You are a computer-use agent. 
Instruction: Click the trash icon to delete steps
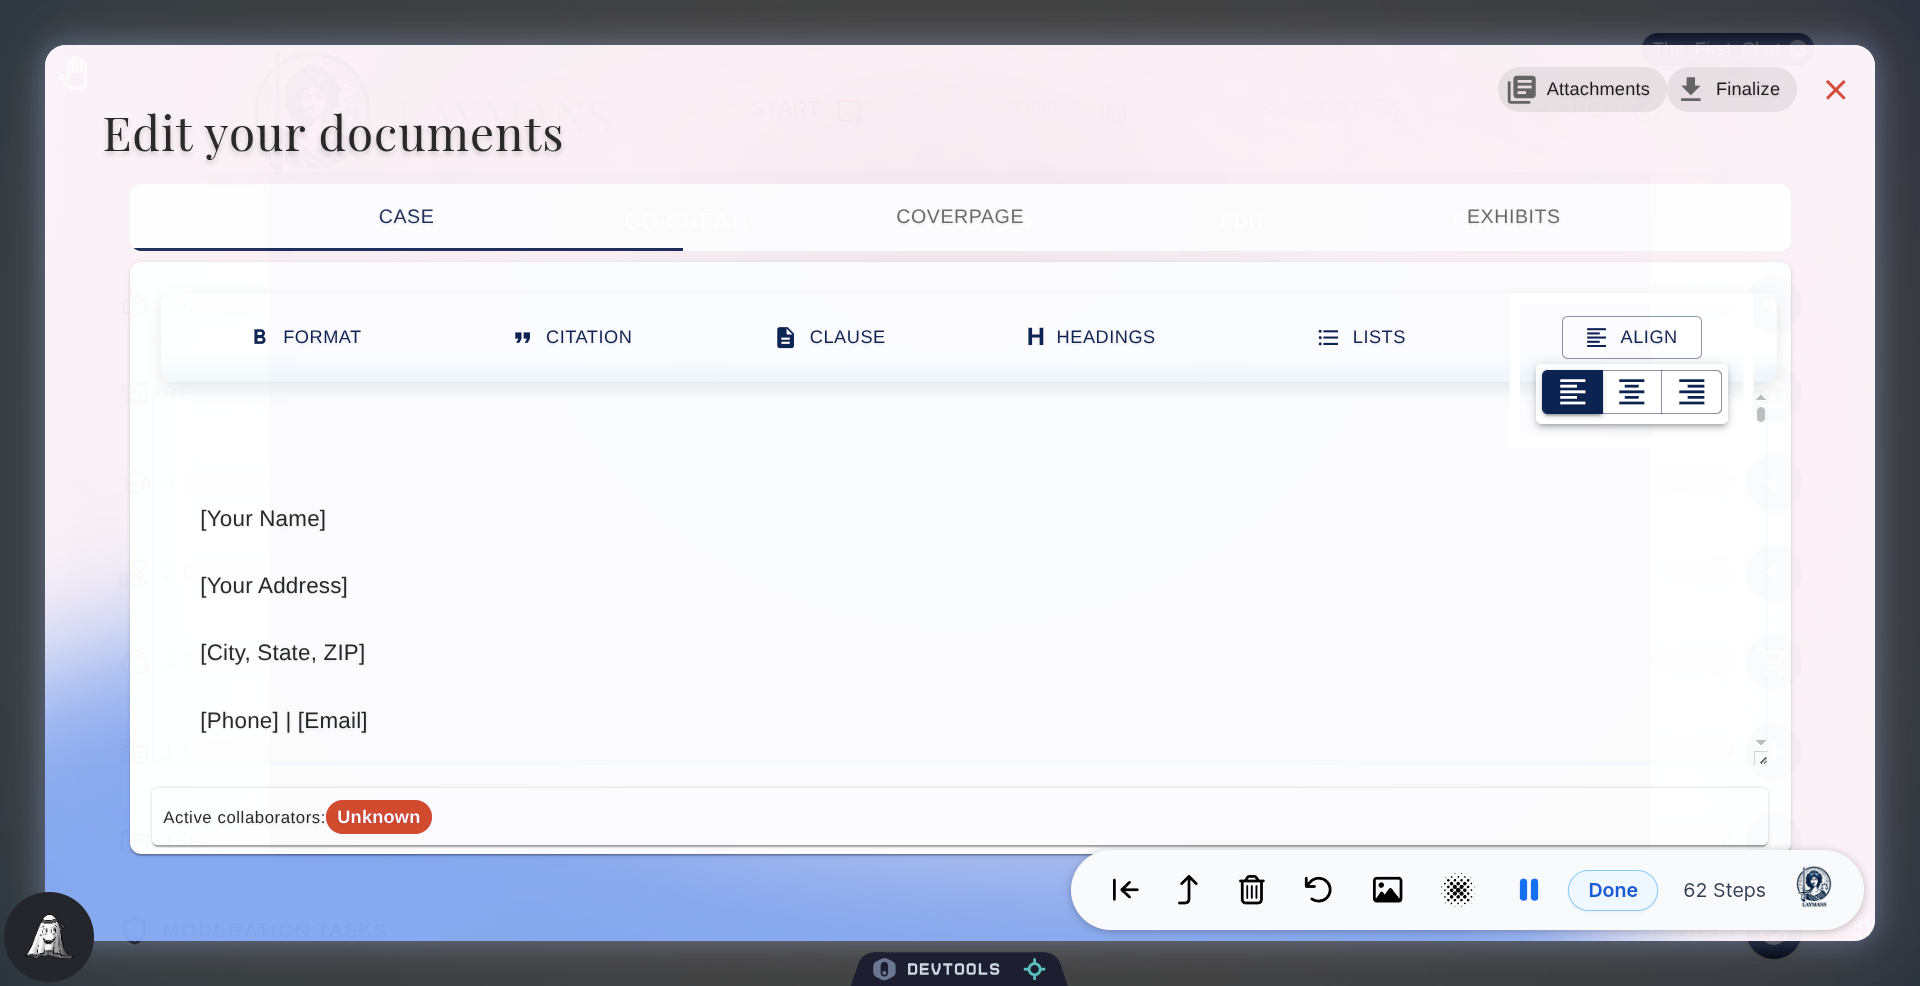click(1252, 890)
